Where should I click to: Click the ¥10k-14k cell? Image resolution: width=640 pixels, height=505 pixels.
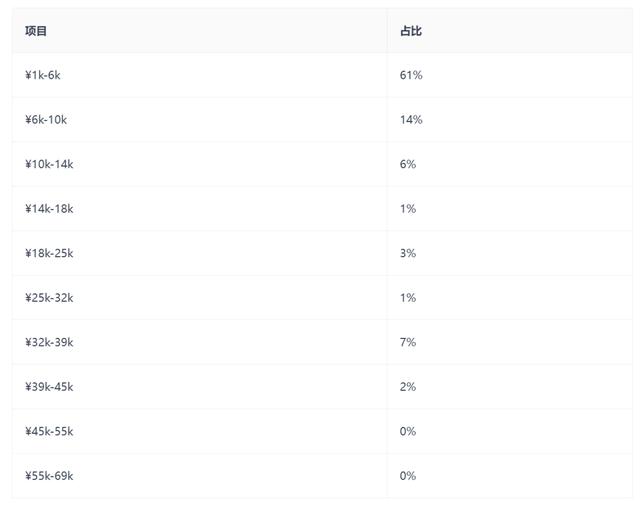click(49, 164)
